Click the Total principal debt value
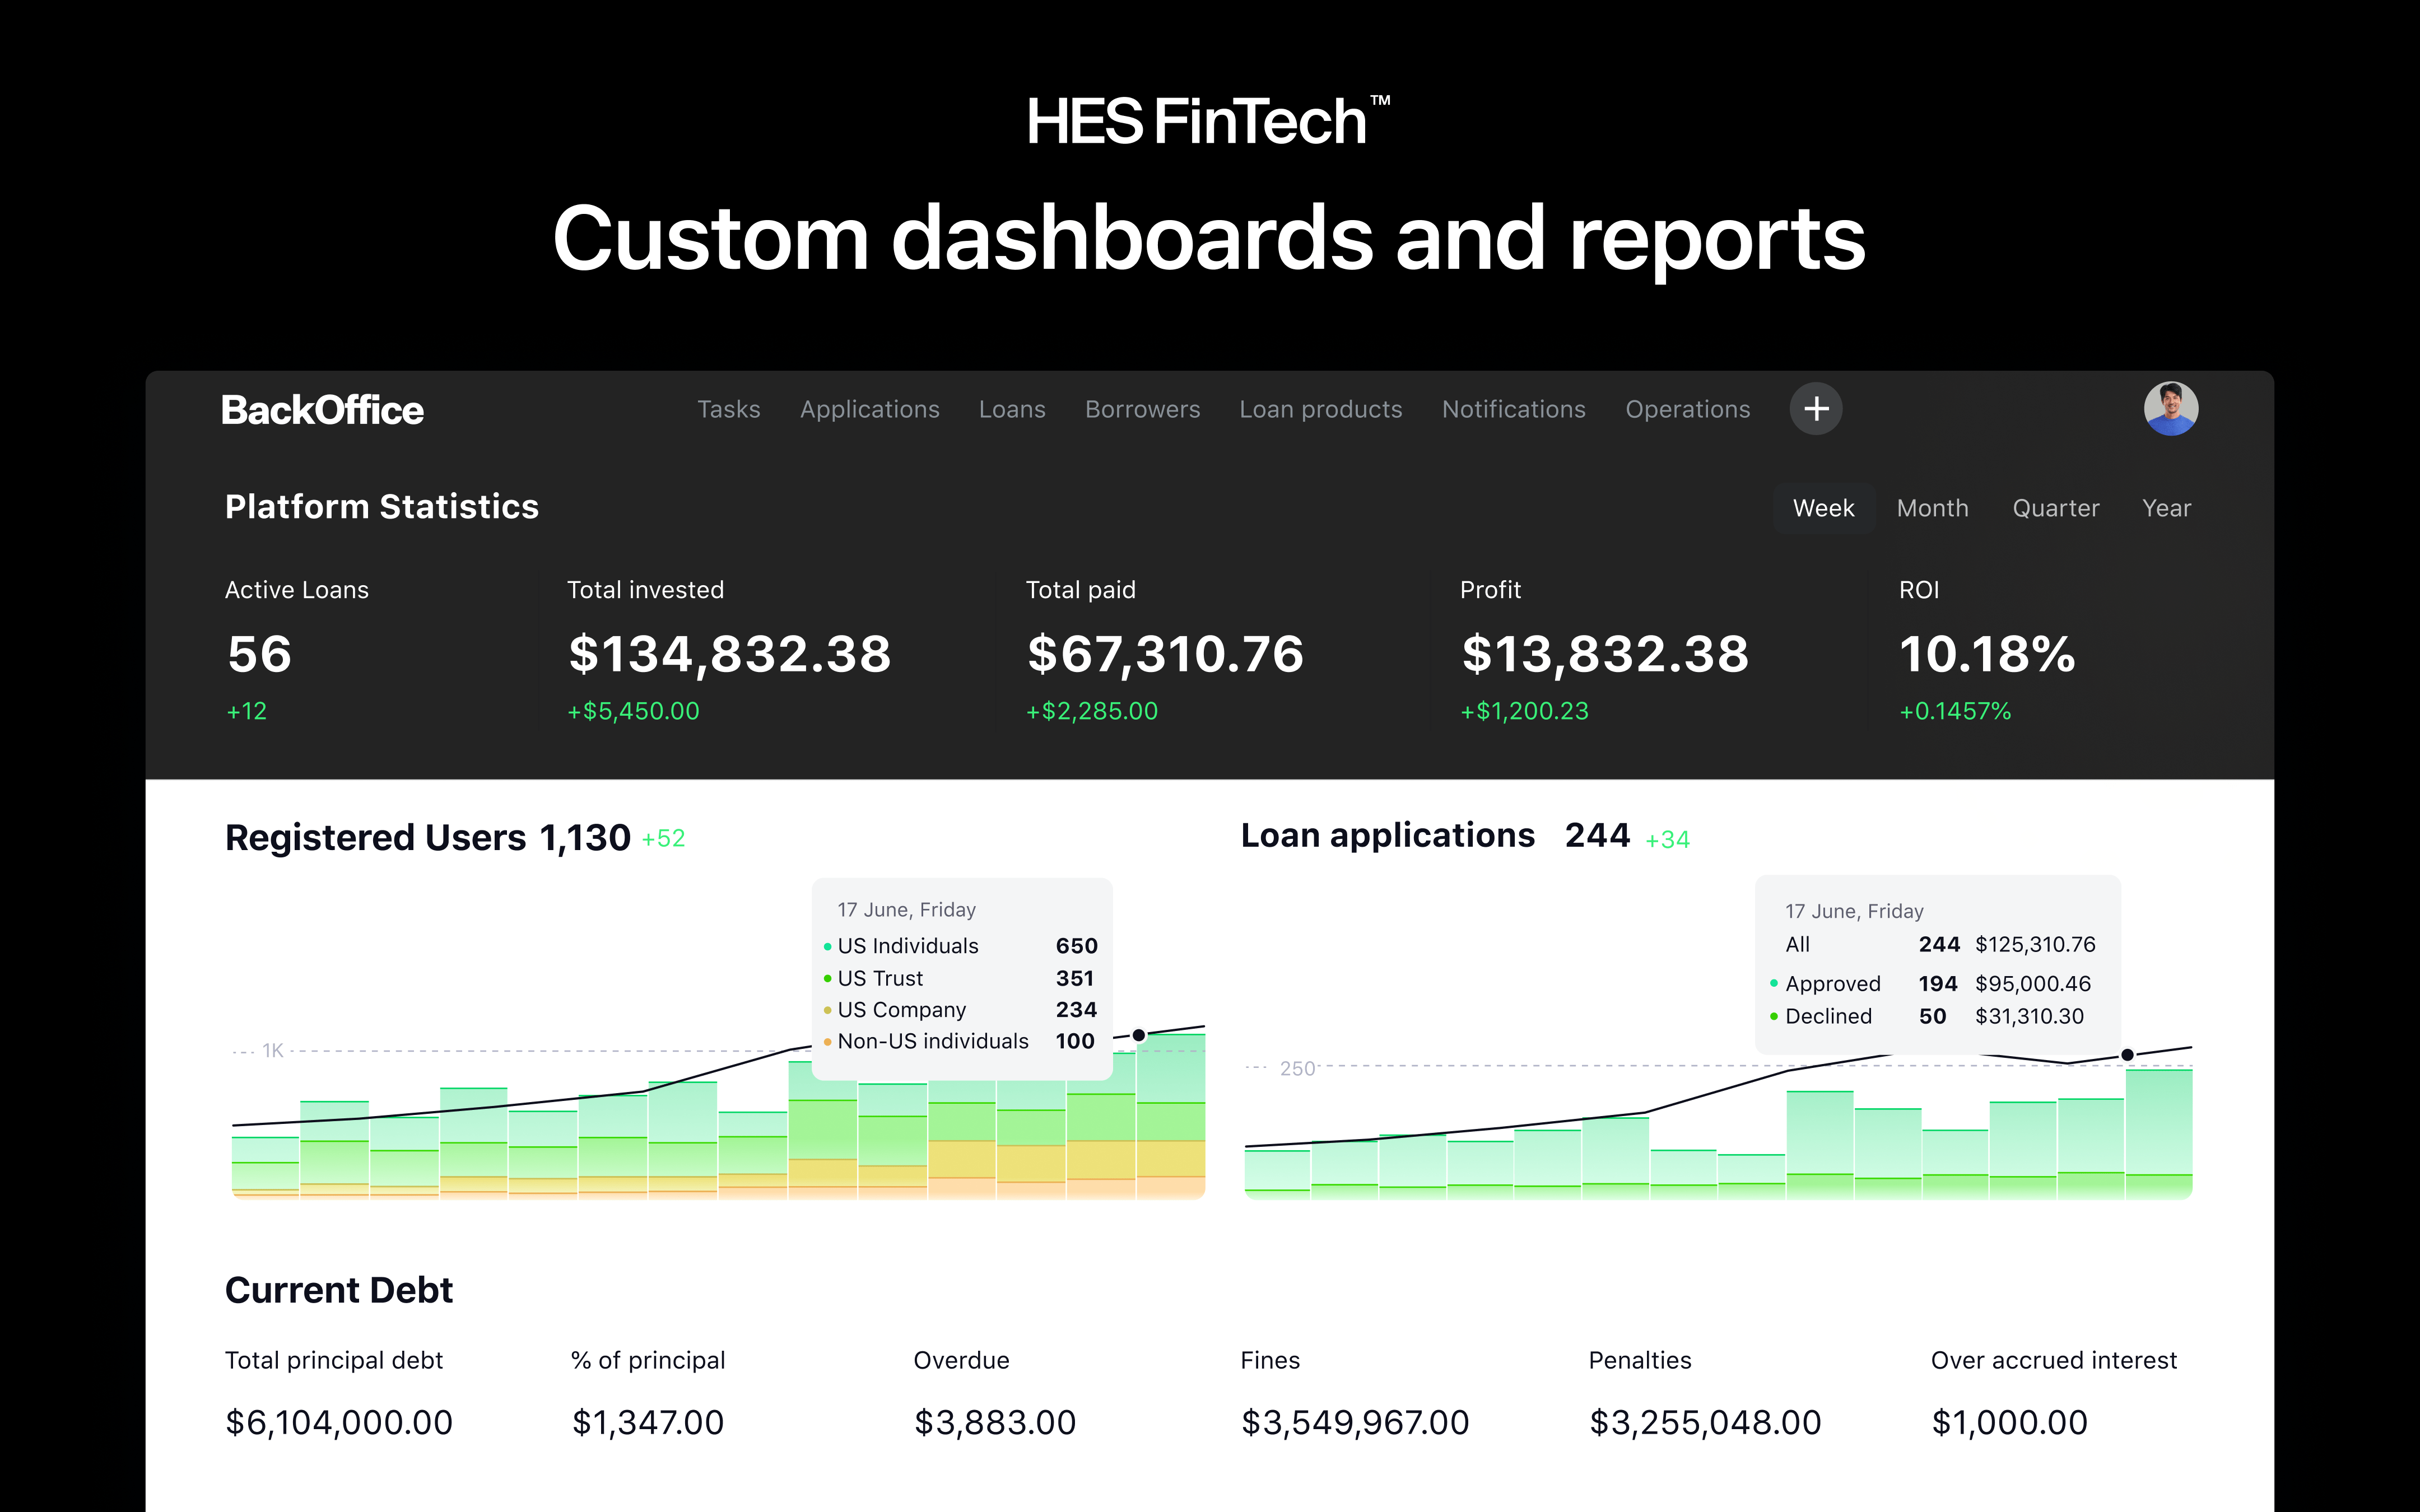 click(339, 1422)
